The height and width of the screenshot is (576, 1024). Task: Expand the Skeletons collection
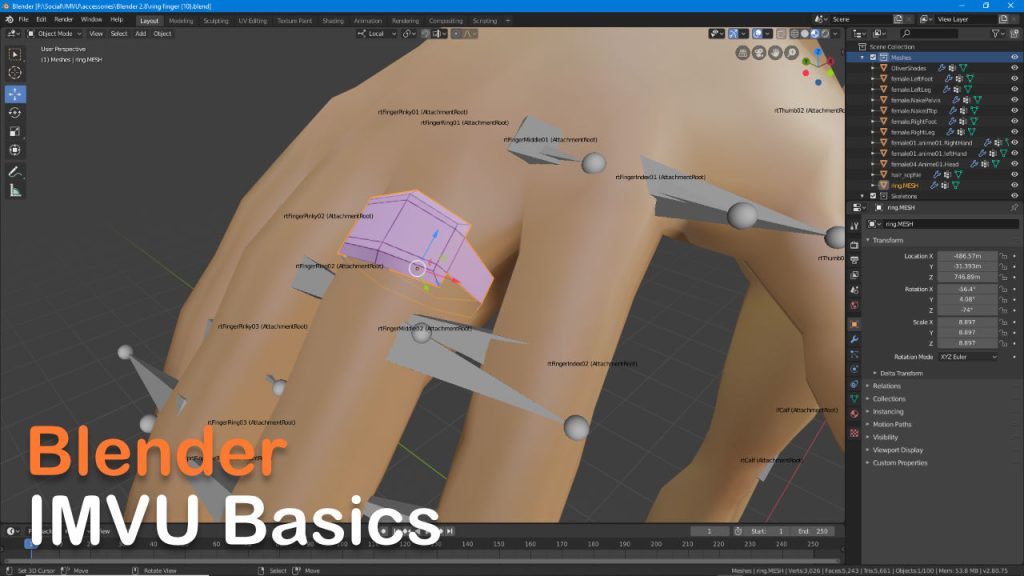point(862,196)
